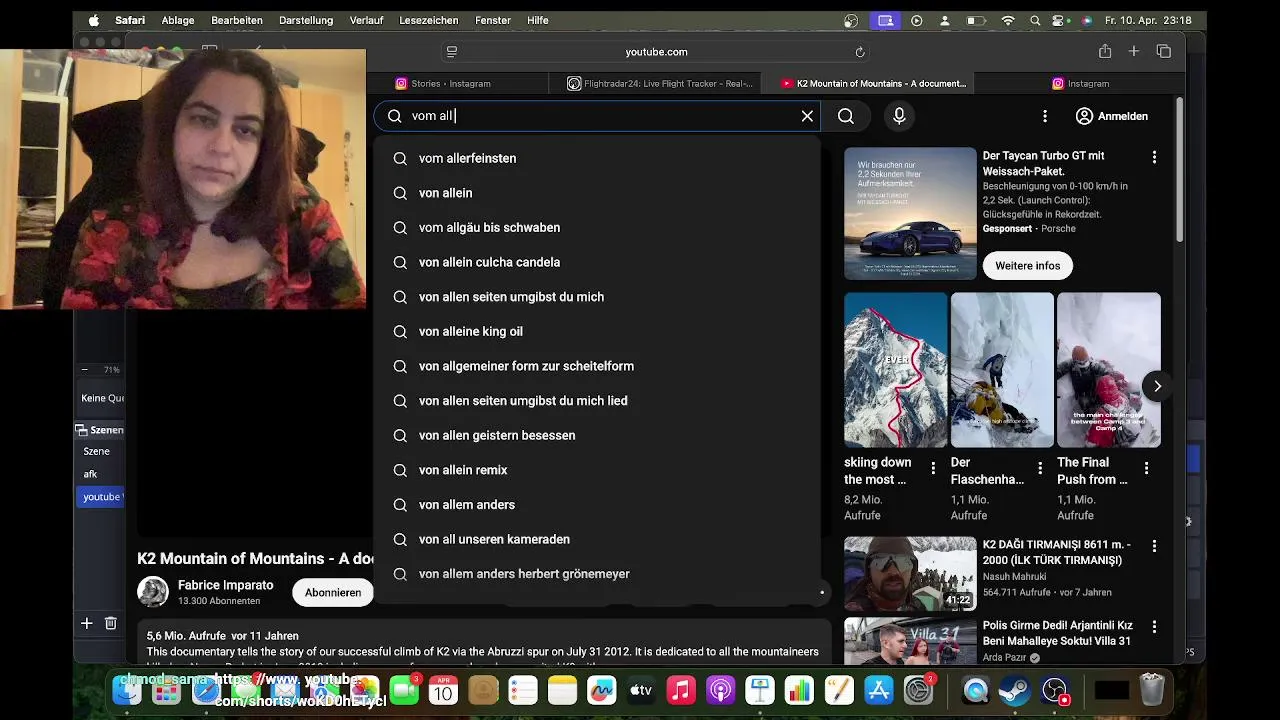This screenshot has width=1280, height=720.
Task: Add a scene with OBS plus icon
Action: pyautogui.click(x=86, y=623)
